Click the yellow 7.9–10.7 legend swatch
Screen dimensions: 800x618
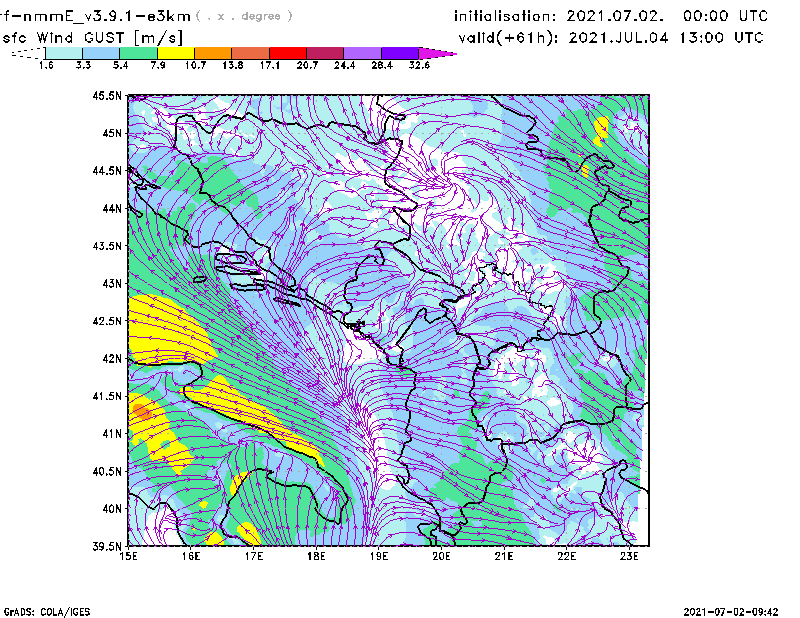click(176, 53)
